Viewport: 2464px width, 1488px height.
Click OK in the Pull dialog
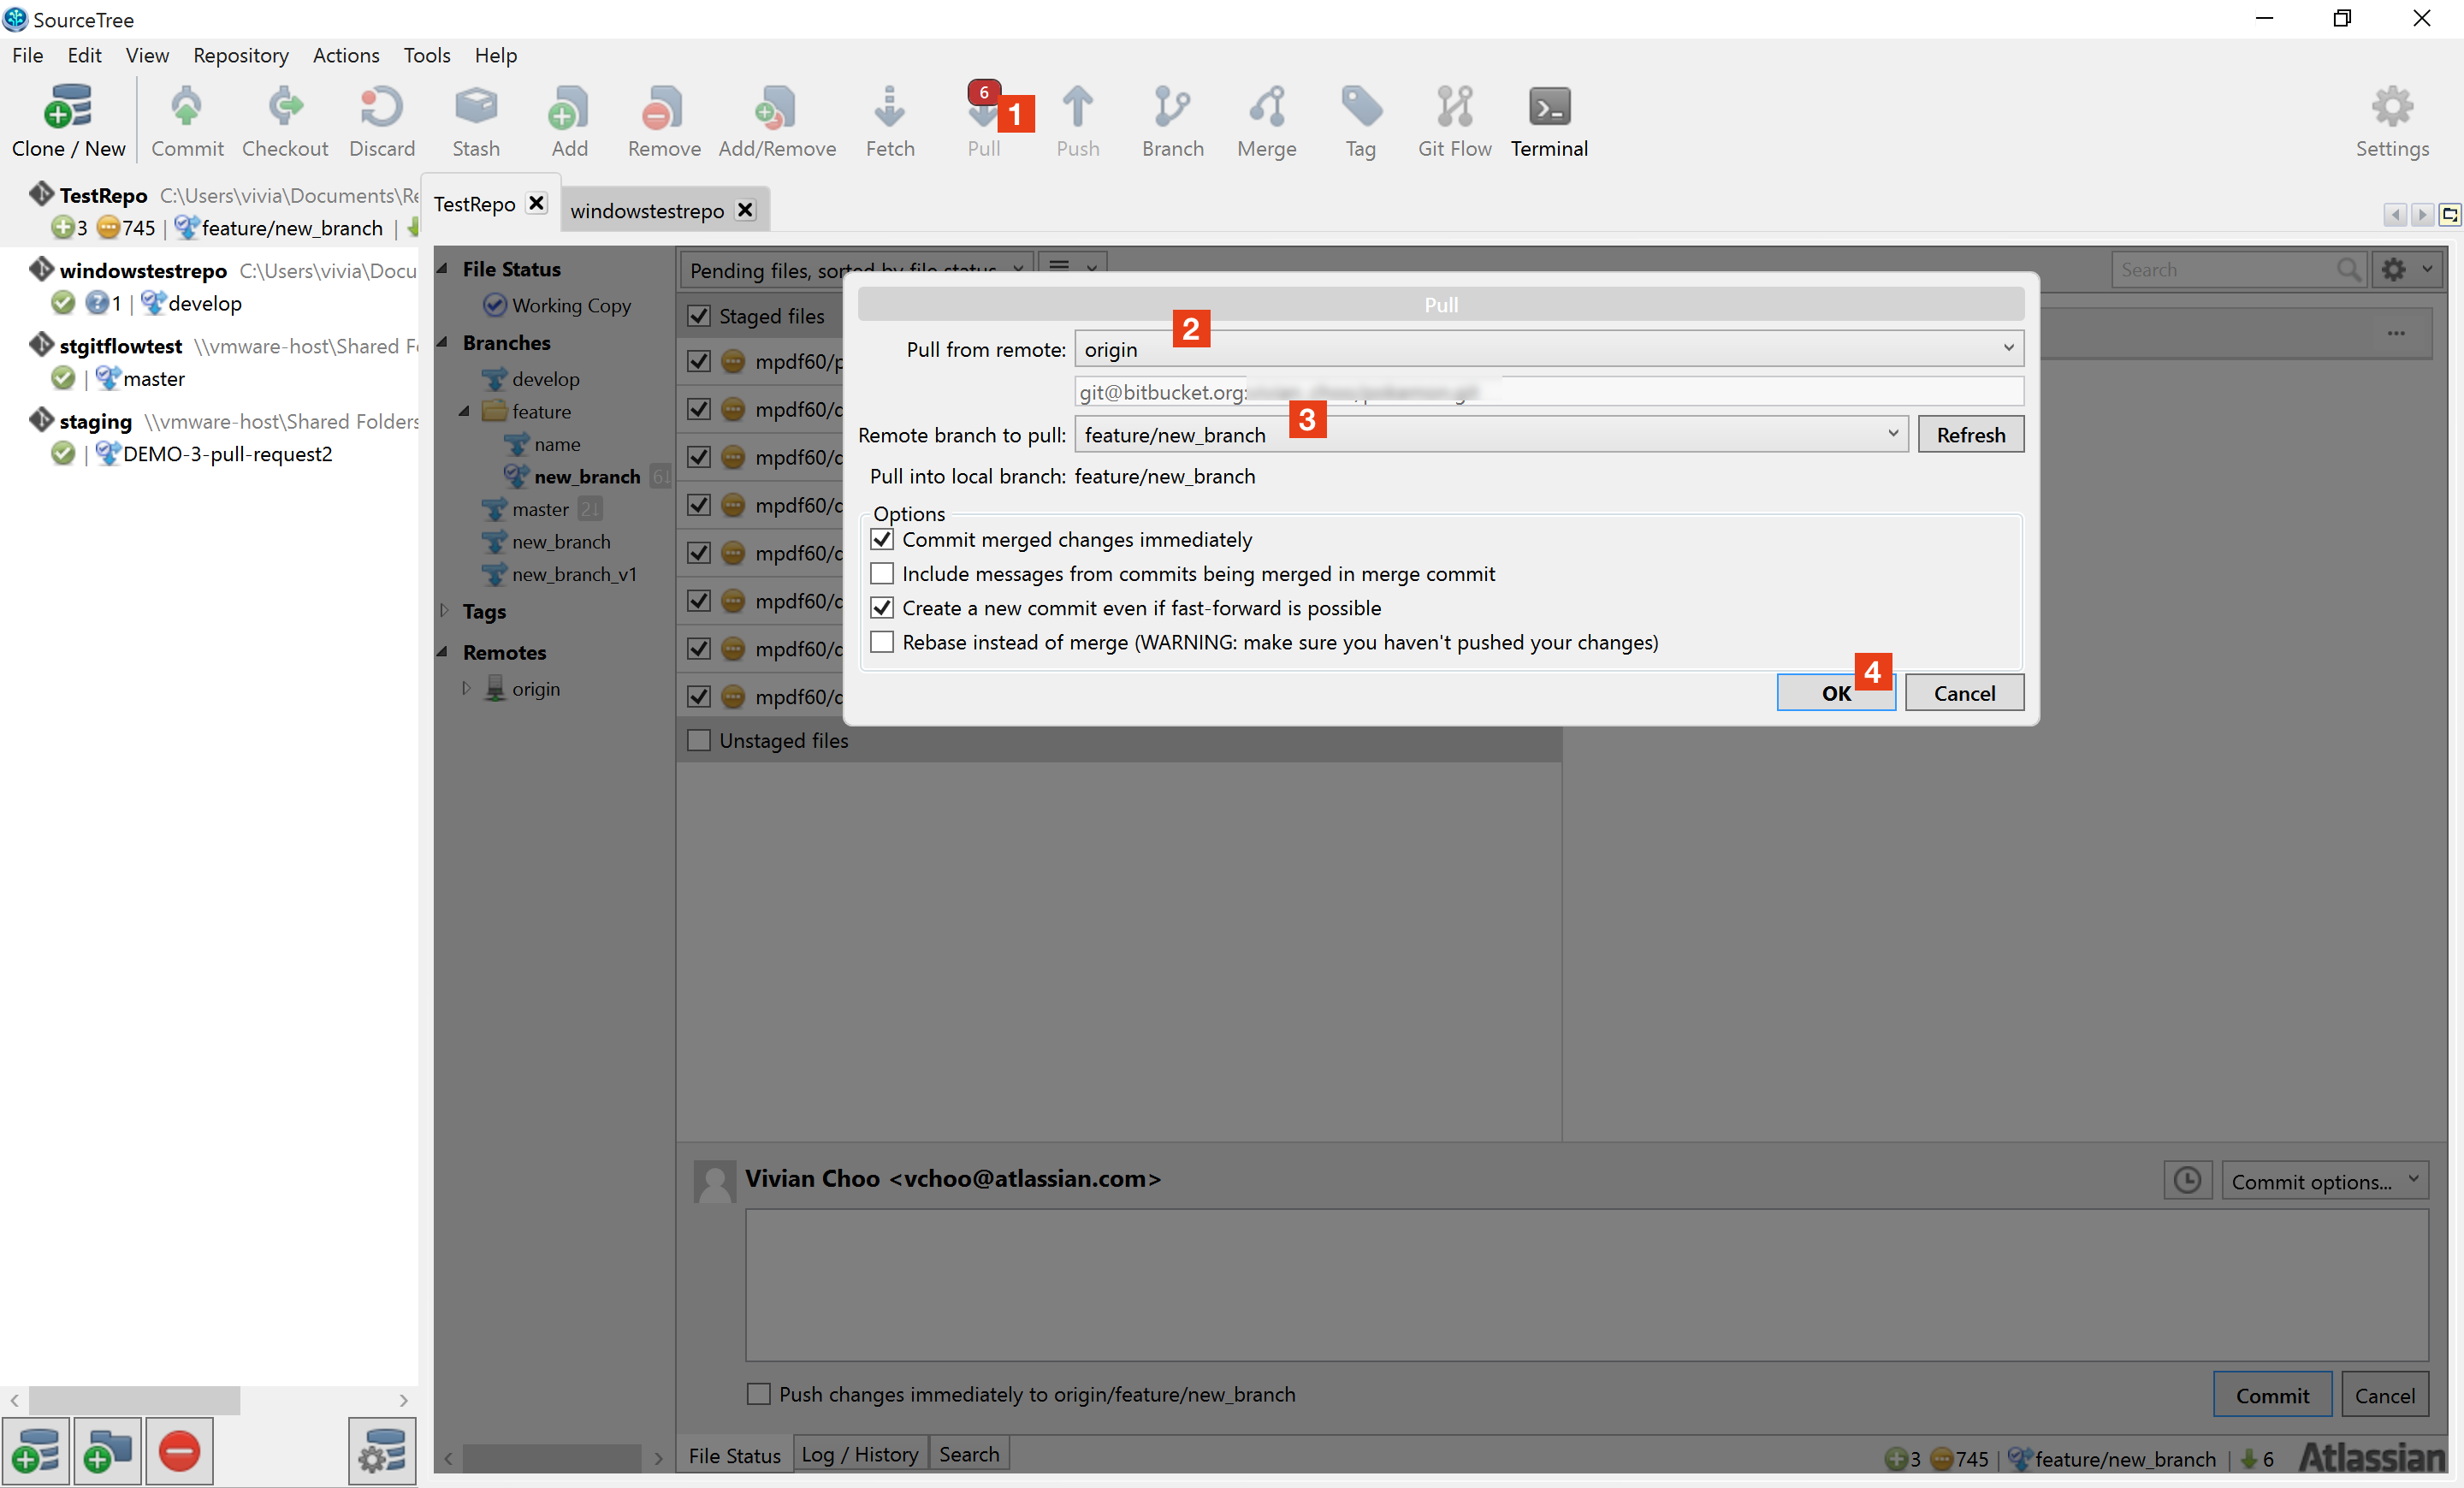coord(1836,693)
